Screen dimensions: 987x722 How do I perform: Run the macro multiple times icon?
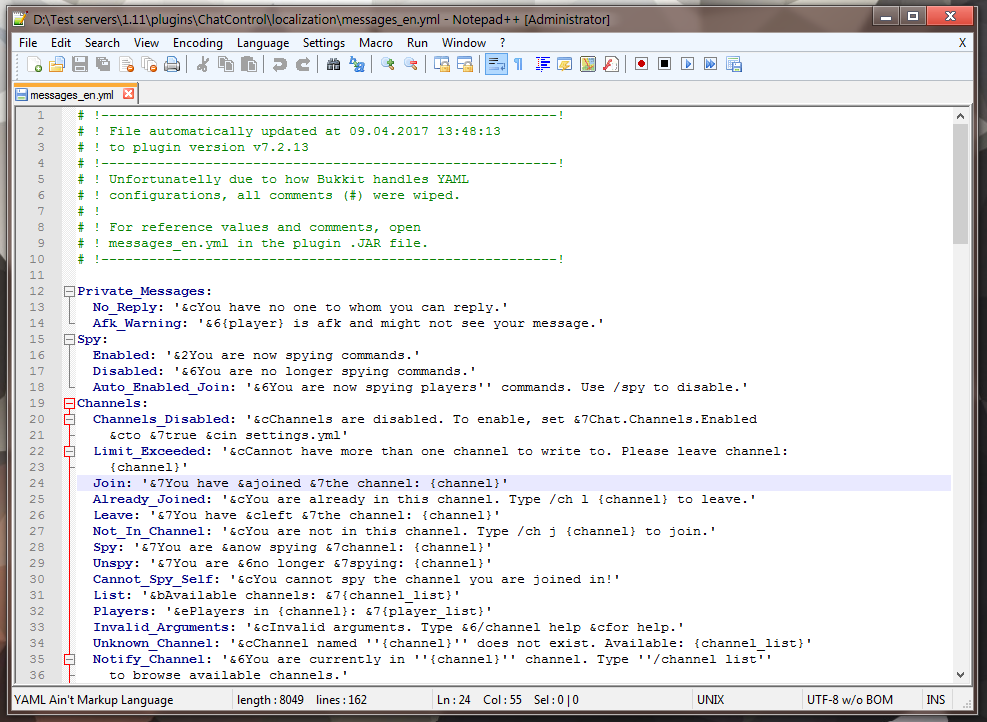point(711,64)
